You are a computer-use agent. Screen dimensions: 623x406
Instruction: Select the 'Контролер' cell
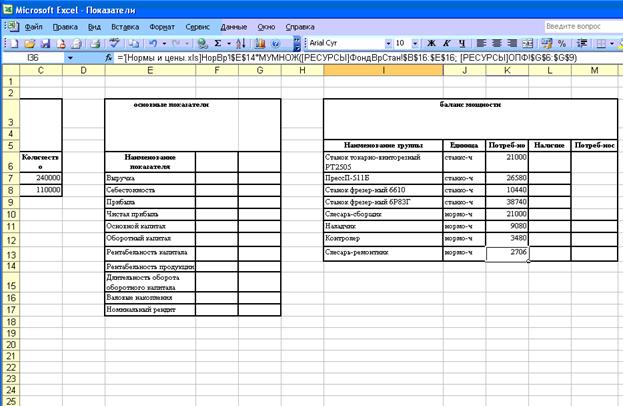click(383, 239)
